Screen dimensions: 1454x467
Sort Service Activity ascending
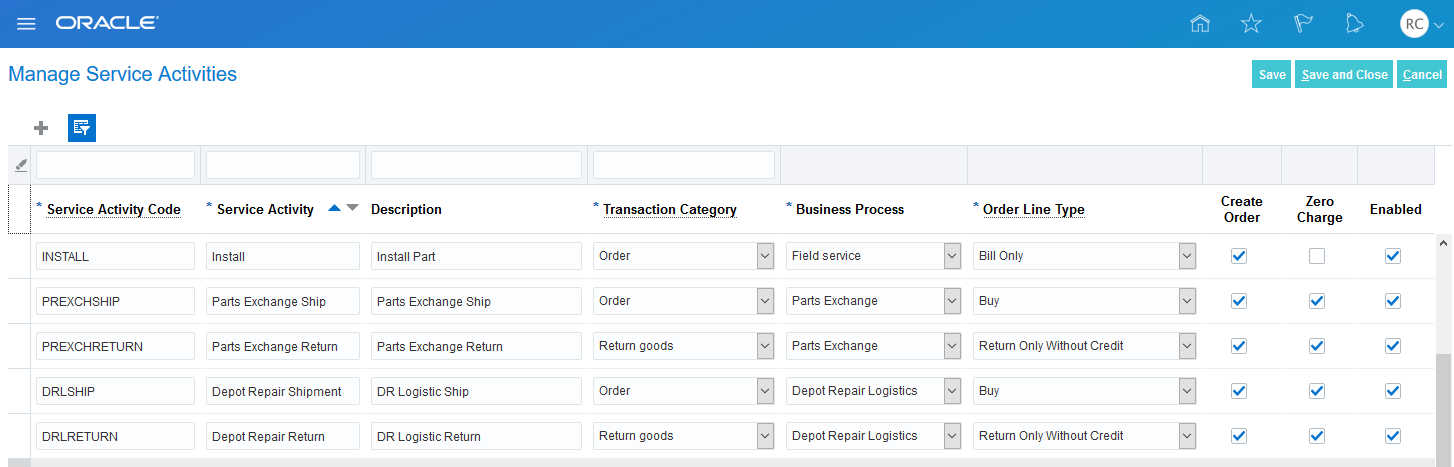click(x=334, y=208)
